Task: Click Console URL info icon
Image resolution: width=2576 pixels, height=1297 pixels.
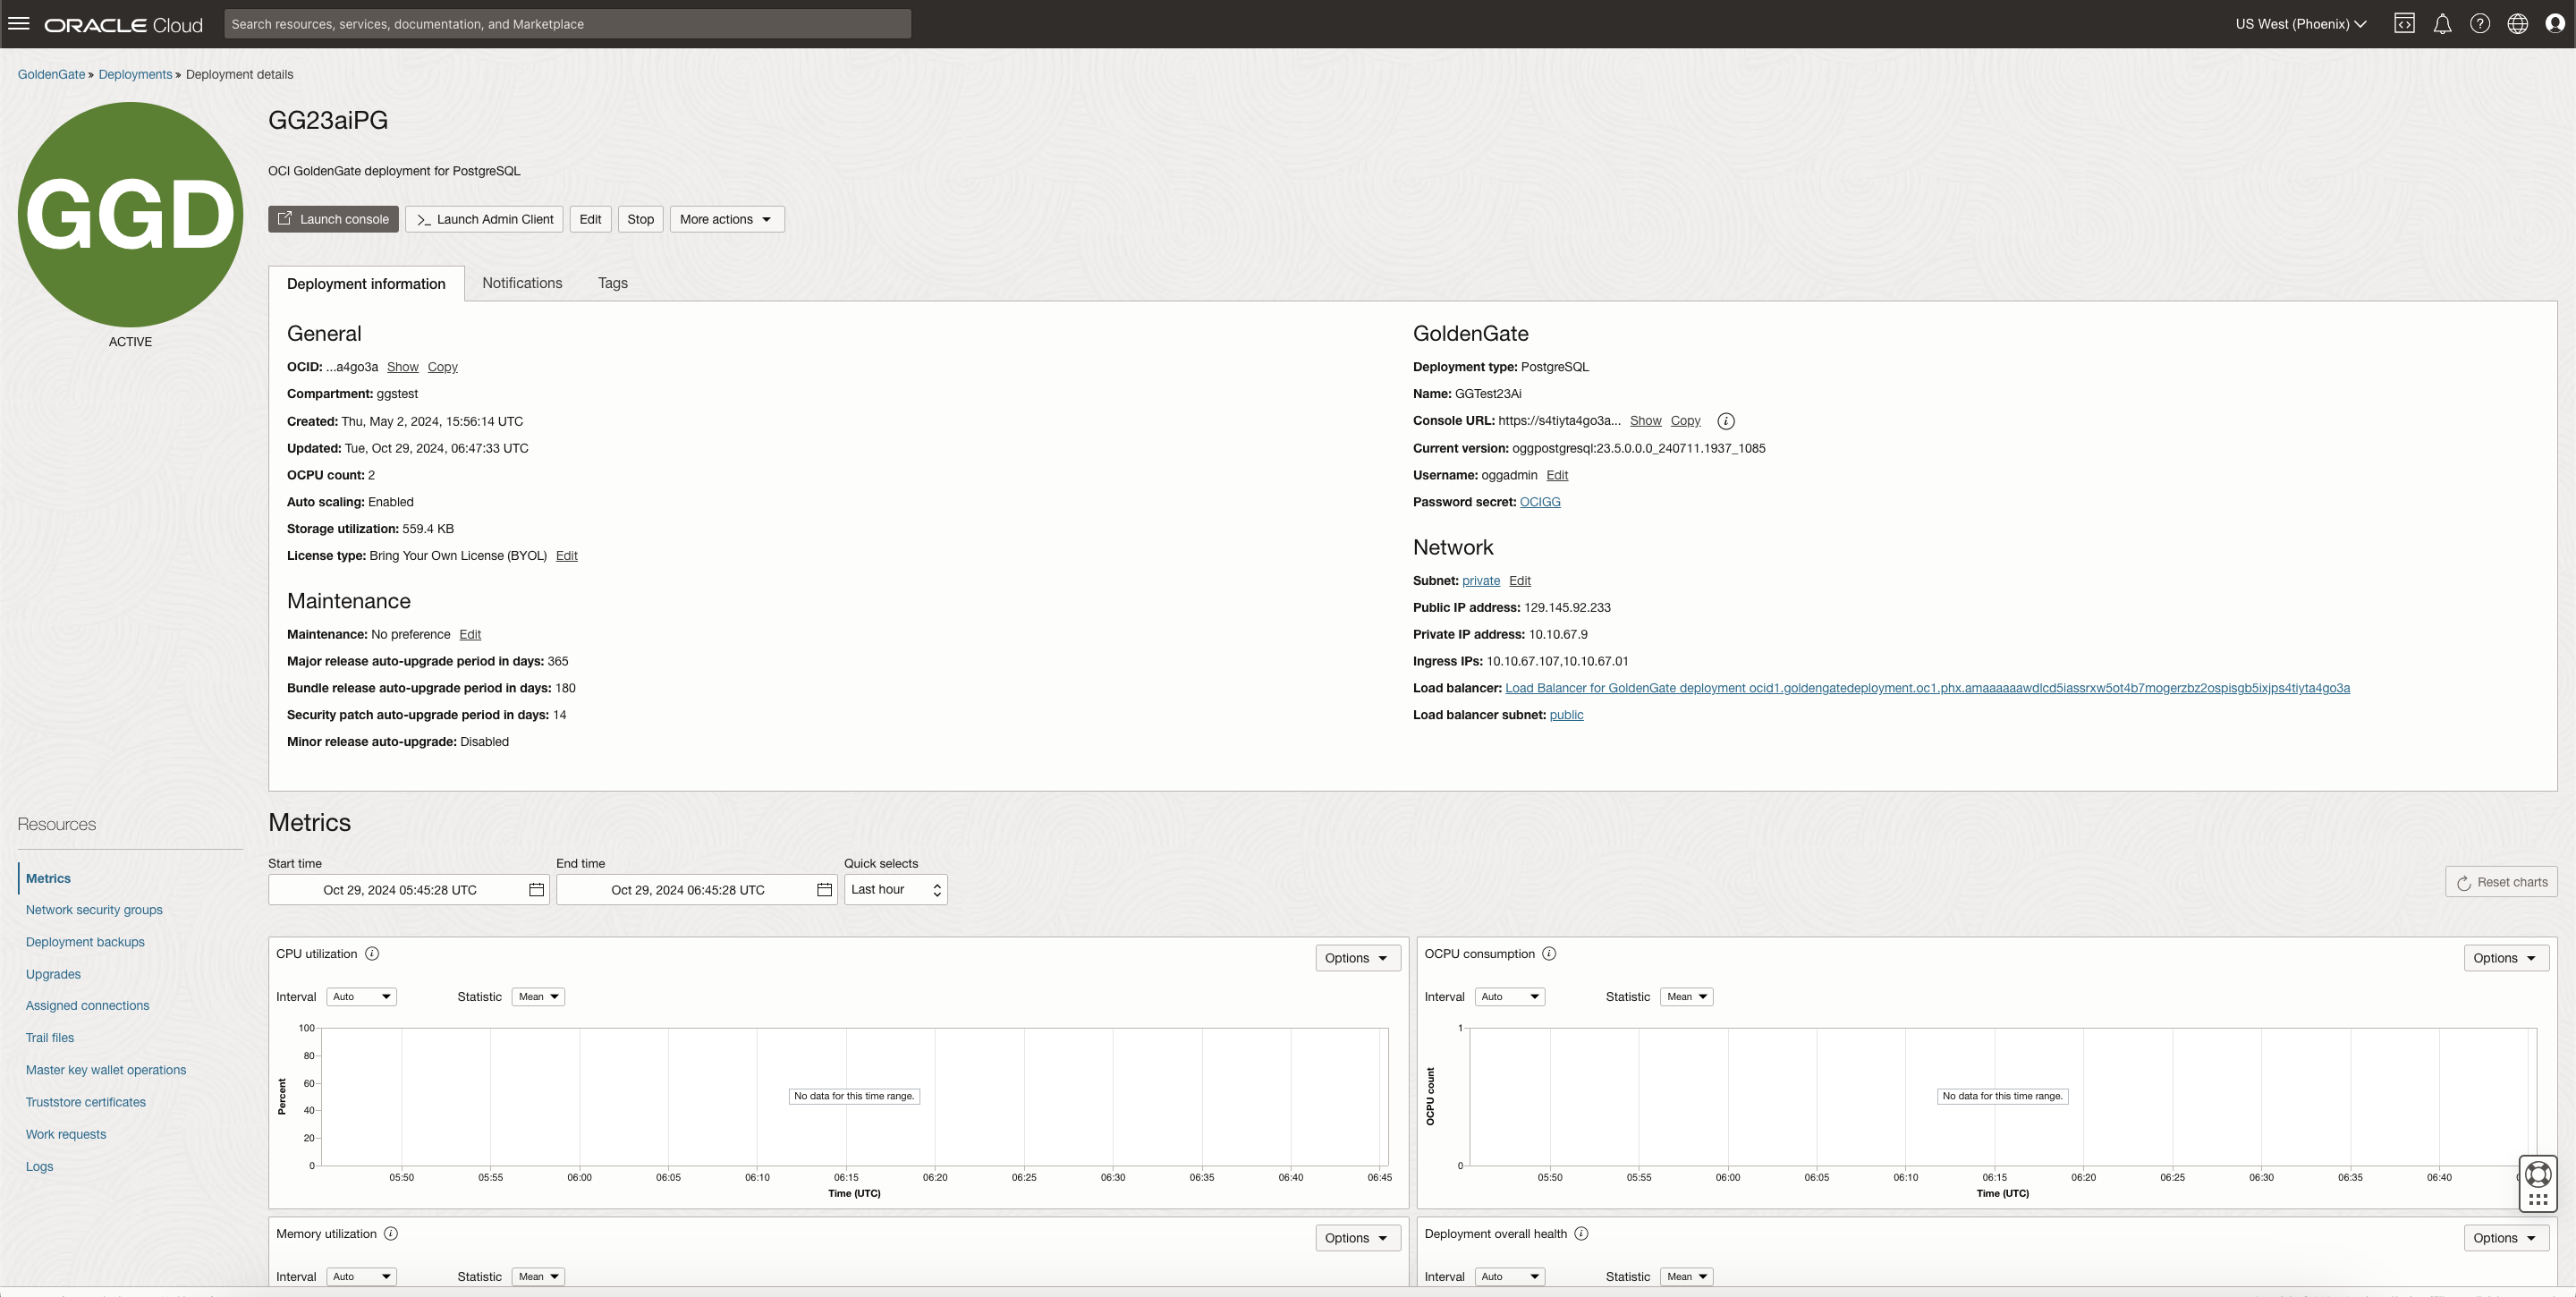Action: click(1725, 421)
